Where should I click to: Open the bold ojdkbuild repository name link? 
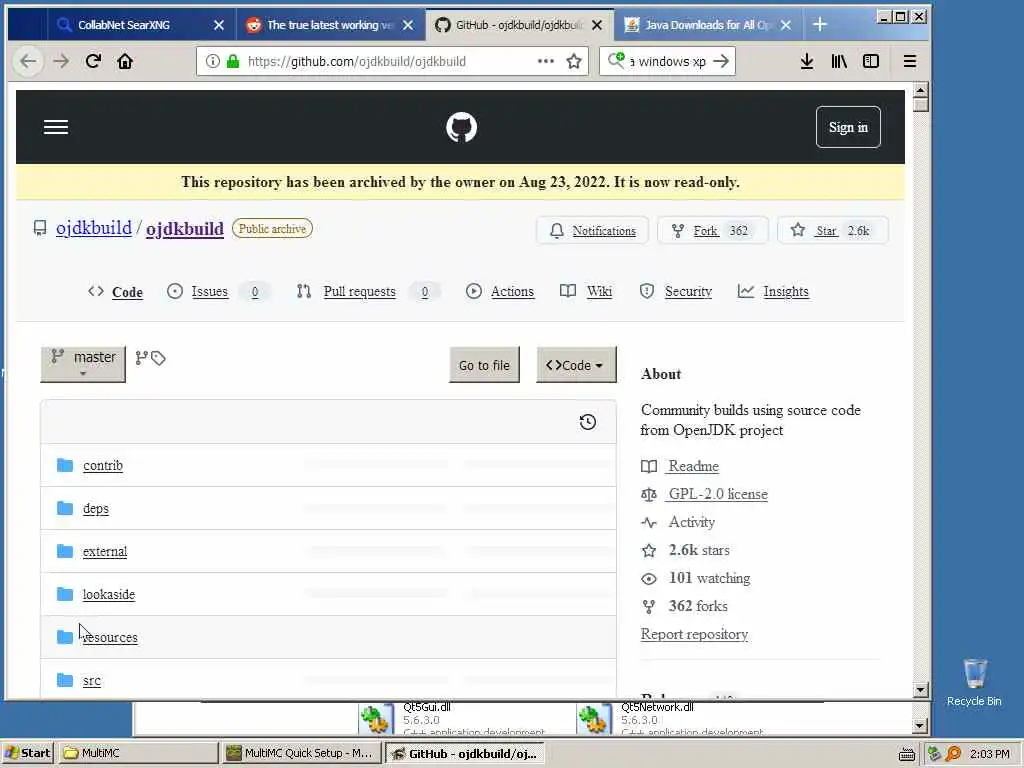pyautogui.click(x=185, y=229)
